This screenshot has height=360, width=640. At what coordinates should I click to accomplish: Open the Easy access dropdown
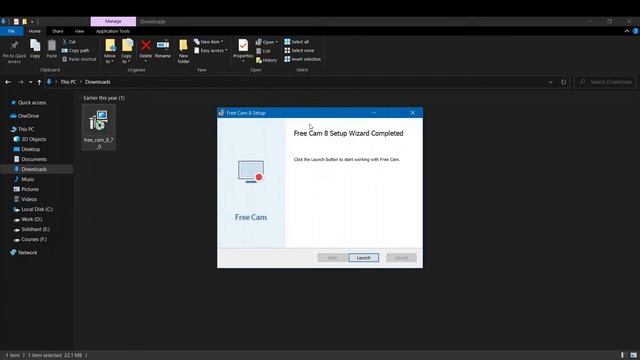pos(211,51)
